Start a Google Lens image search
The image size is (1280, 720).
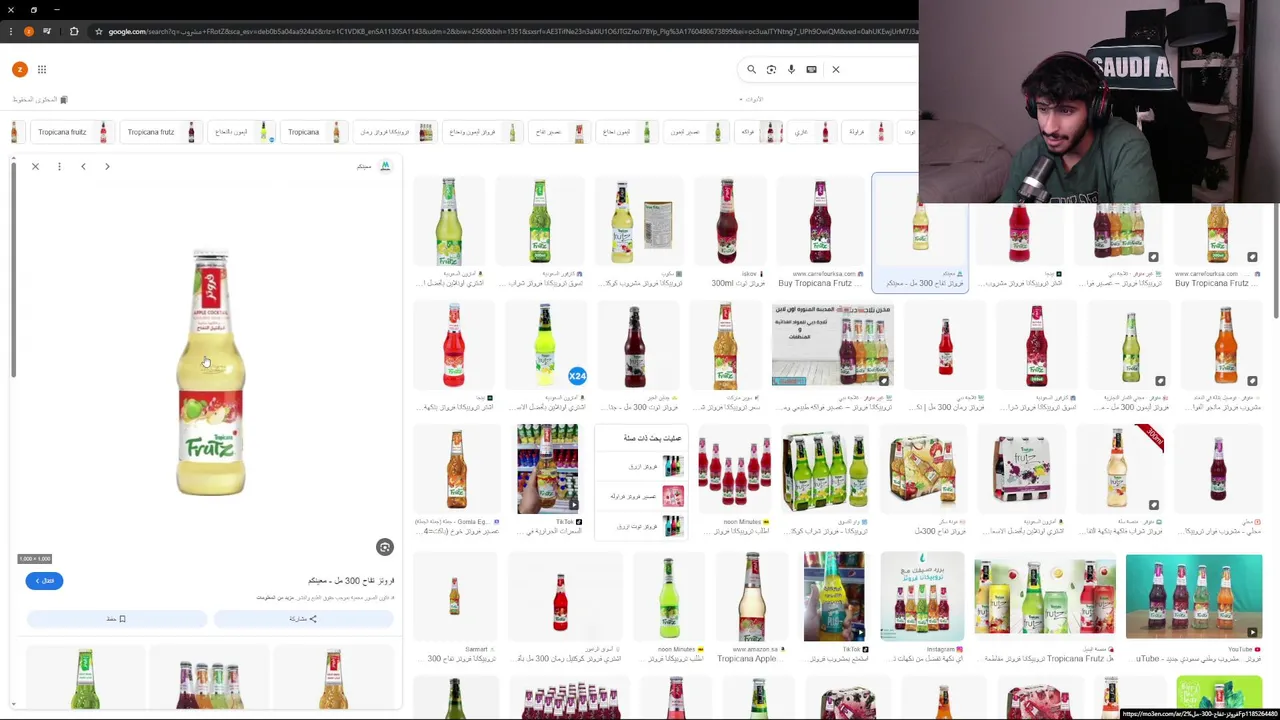pos(771,69)
